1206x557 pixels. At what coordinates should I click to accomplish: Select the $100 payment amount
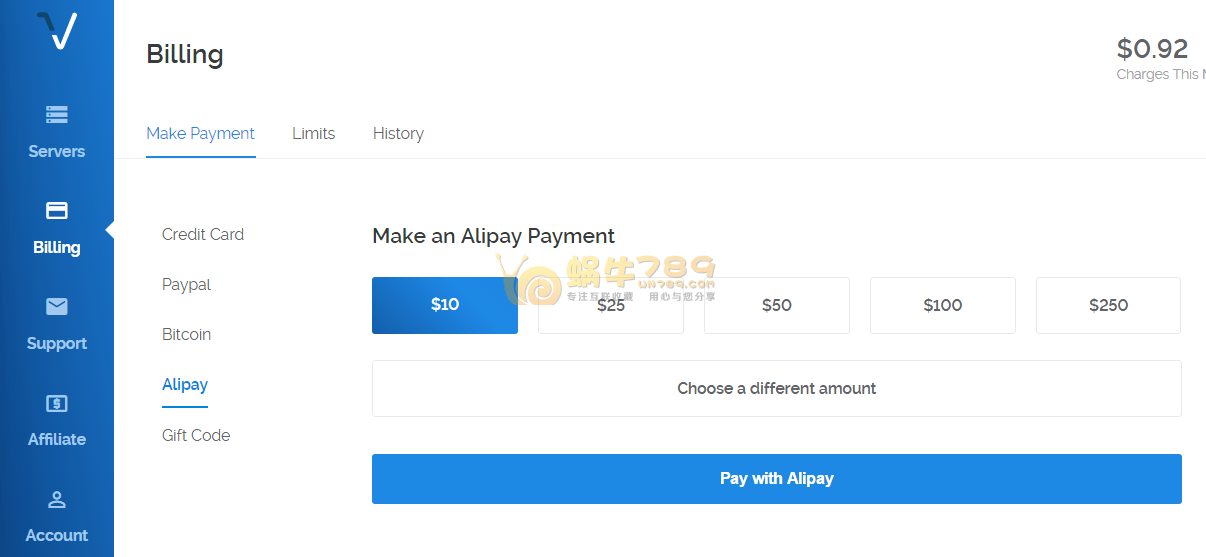943,305
